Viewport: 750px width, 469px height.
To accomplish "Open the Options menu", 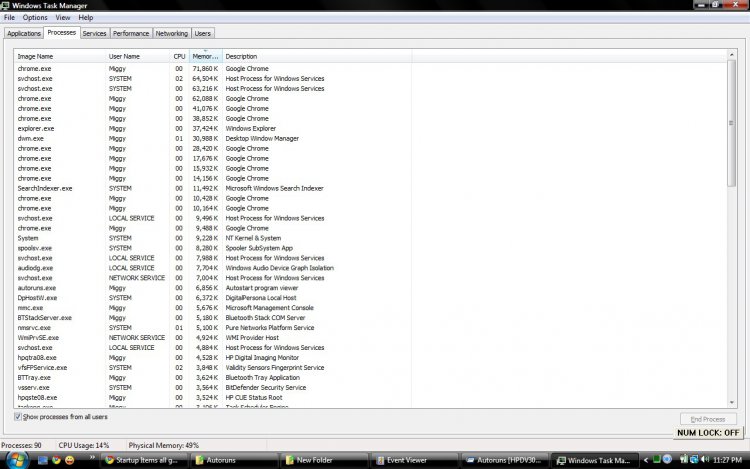I will pos(35,18).
